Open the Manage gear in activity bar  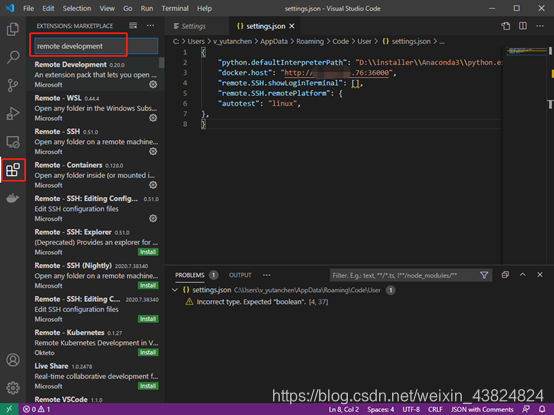13,388
